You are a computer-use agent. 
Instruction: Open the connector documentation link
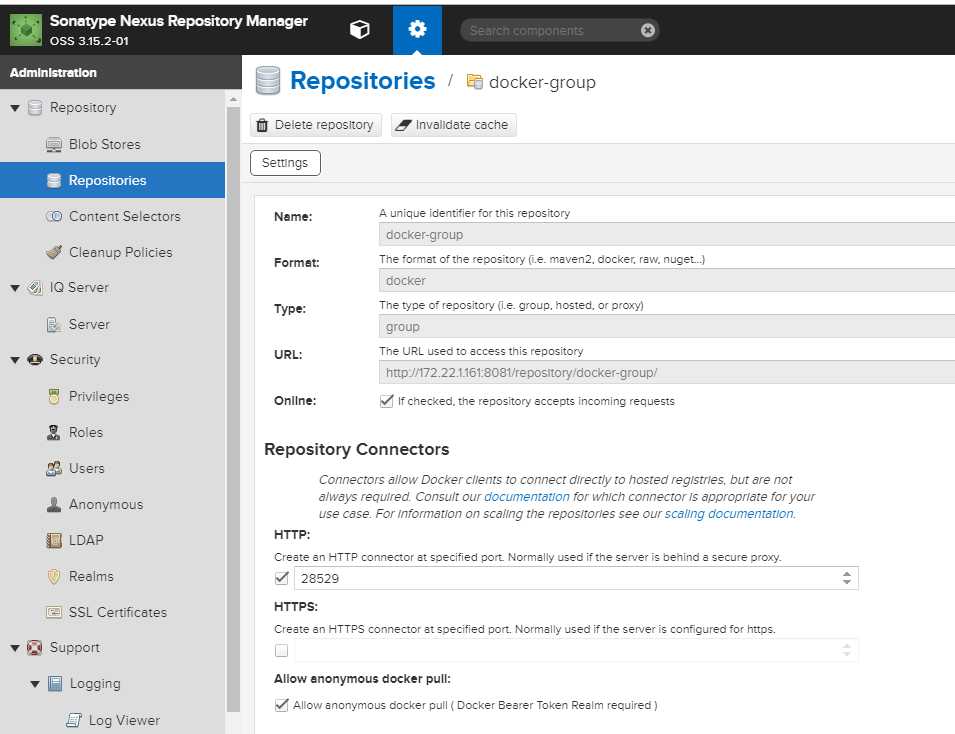[x=527, y=496]
